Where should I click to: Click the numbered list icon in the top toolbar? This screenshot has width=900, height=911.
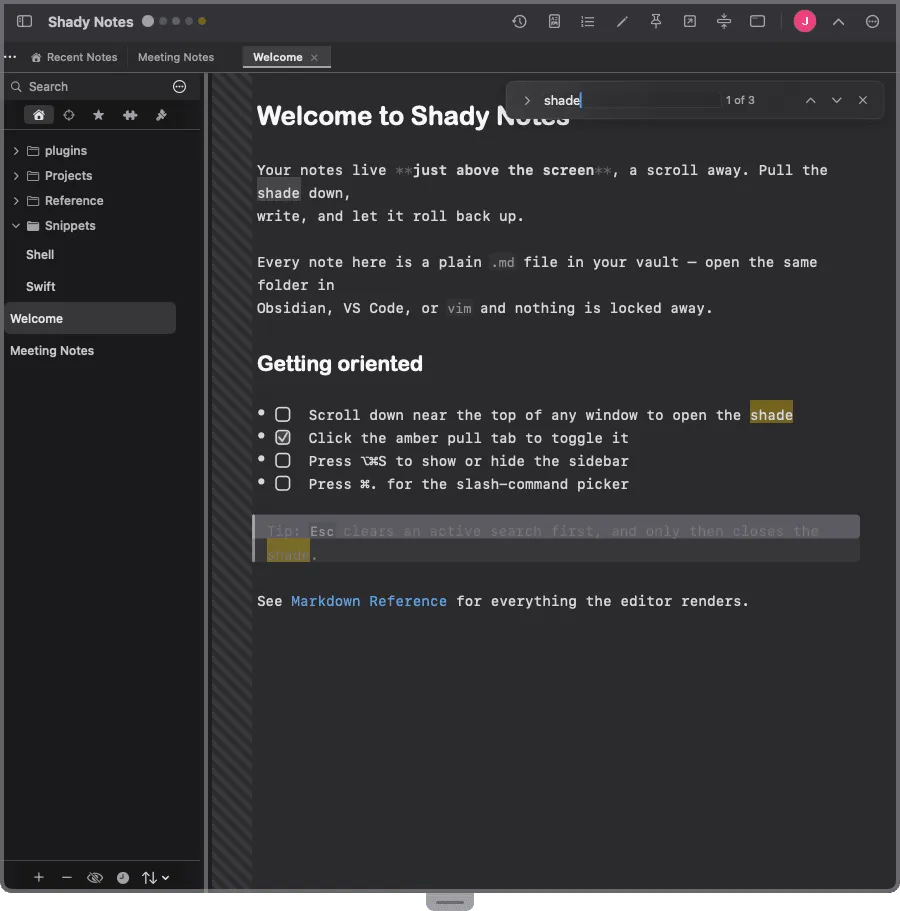click(x=587, y=21)
